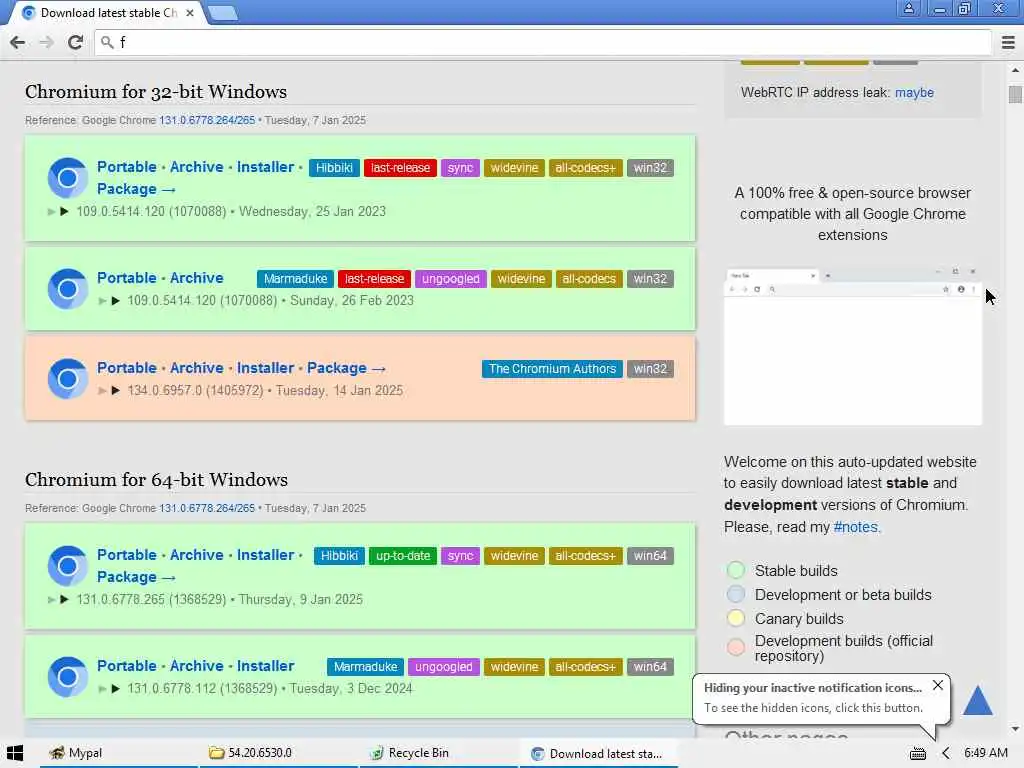
Task: Reload the page with refresh icon
Action: click(75, 42)
